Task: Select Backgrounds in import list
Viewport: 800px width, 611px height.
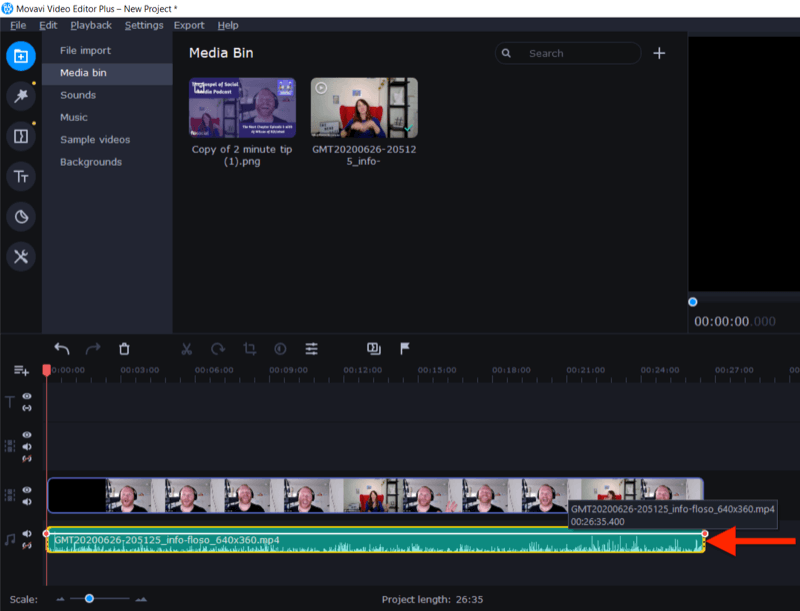Action: 91,162
